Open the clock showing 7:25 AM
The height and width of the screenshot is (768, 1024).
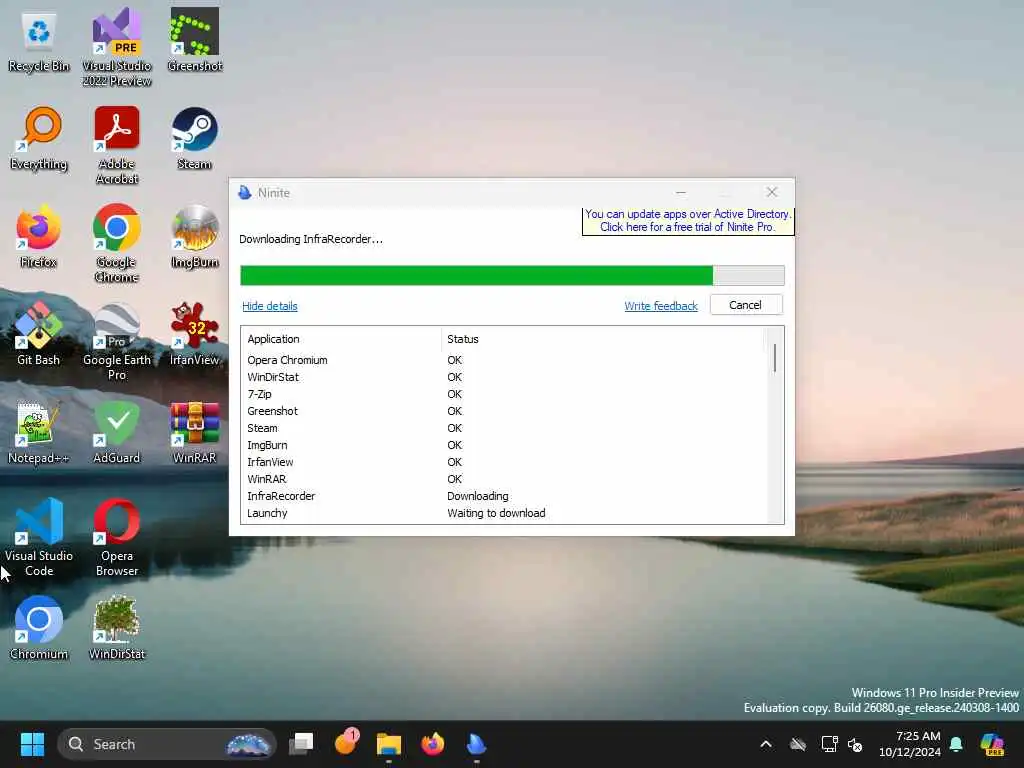point(910,744)
